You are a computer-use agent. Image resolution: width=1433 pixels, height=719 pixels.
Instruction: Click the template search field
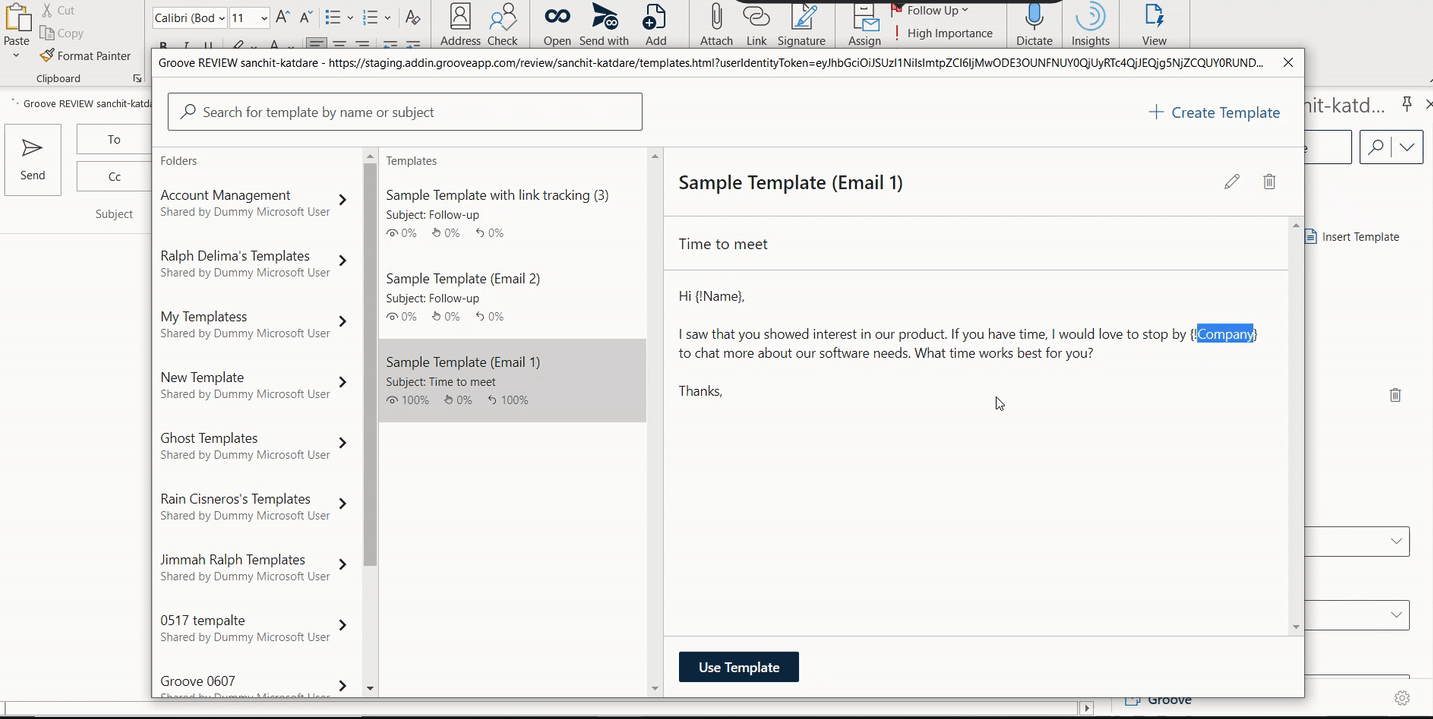point(405,112)
